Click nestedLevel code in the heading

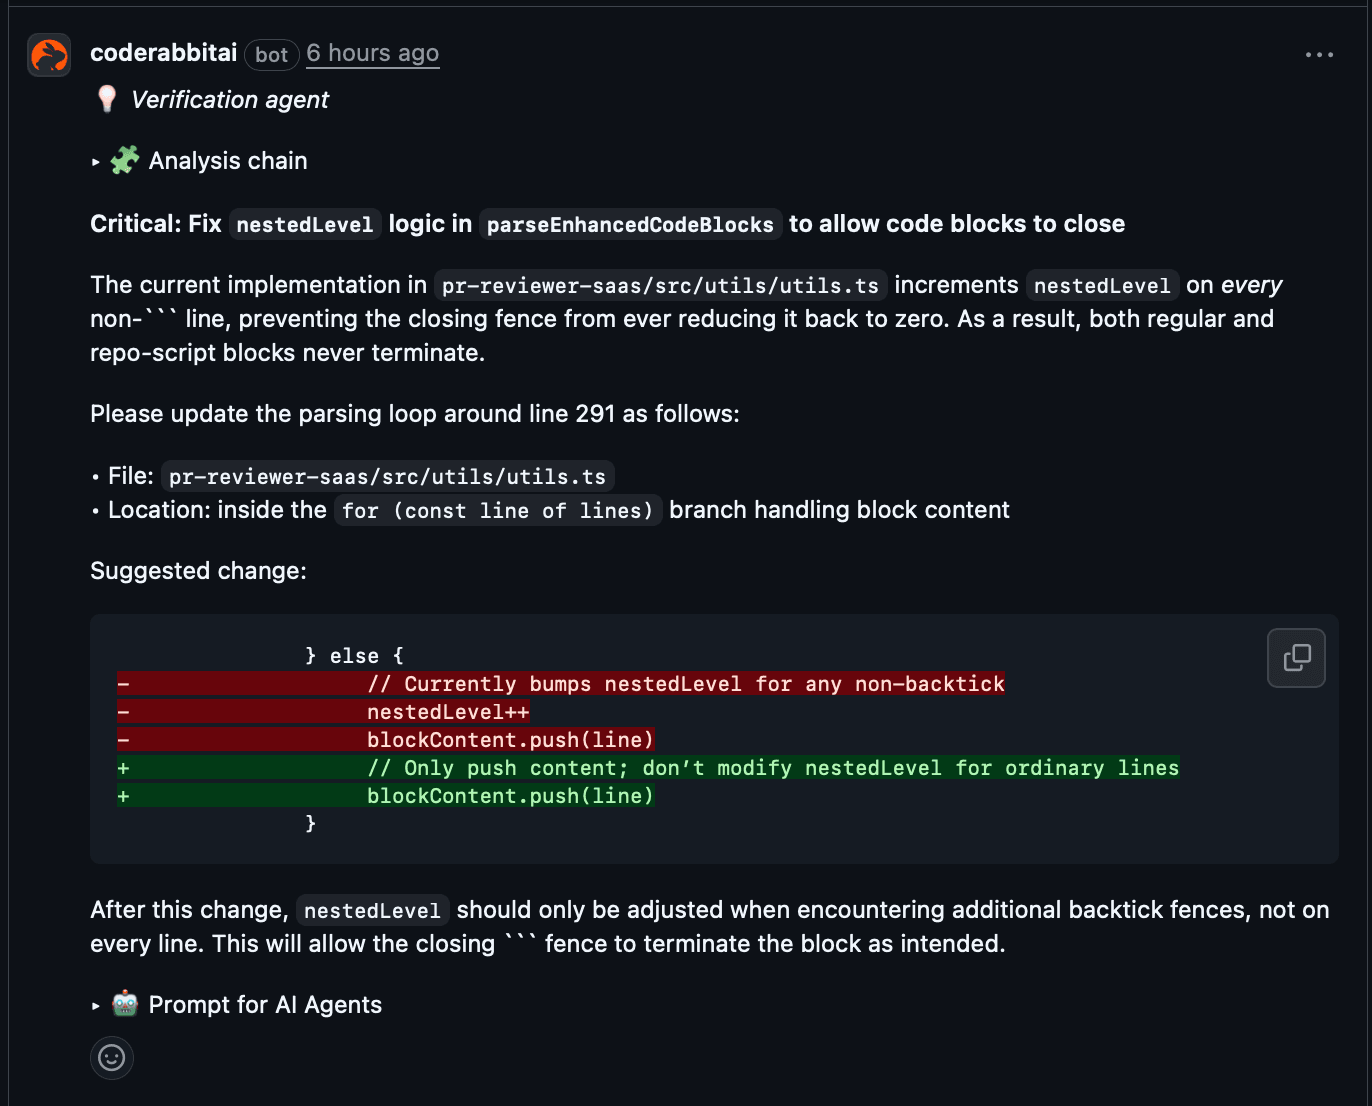click(x=305, y=225)
